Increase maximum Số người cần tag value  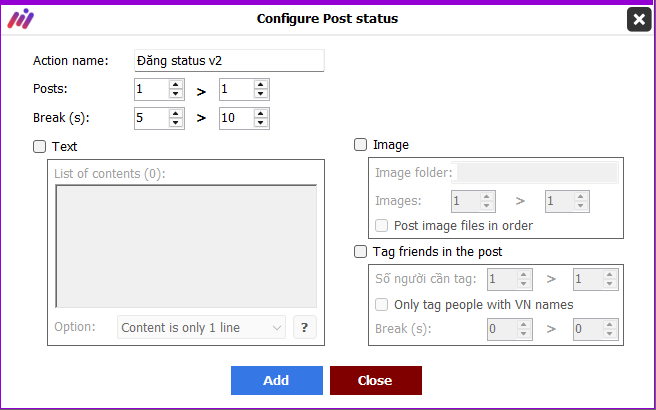point(609,275)
